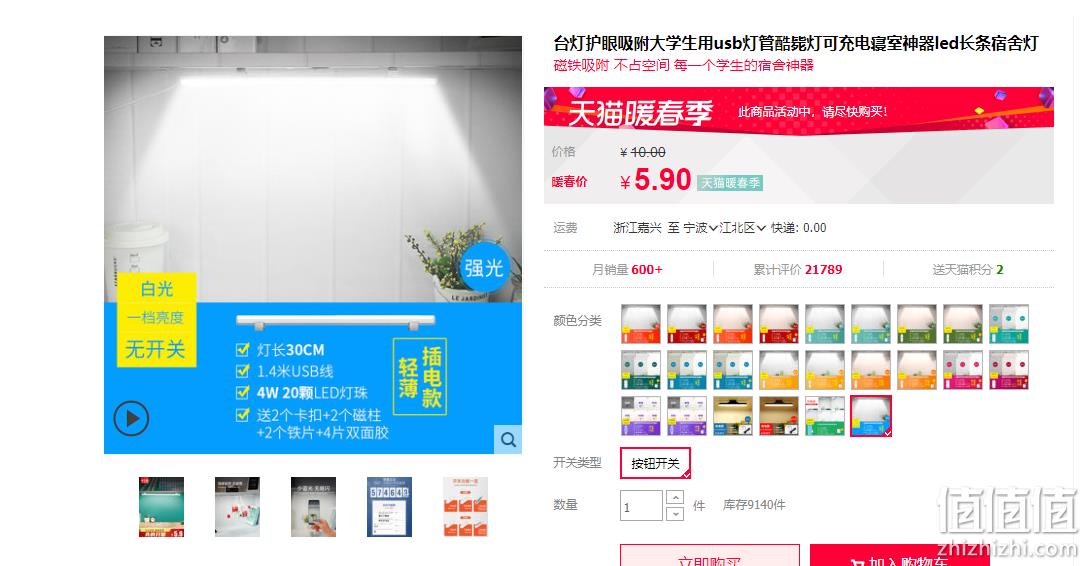View the 月销量 600+ sales info

(627, 269)
